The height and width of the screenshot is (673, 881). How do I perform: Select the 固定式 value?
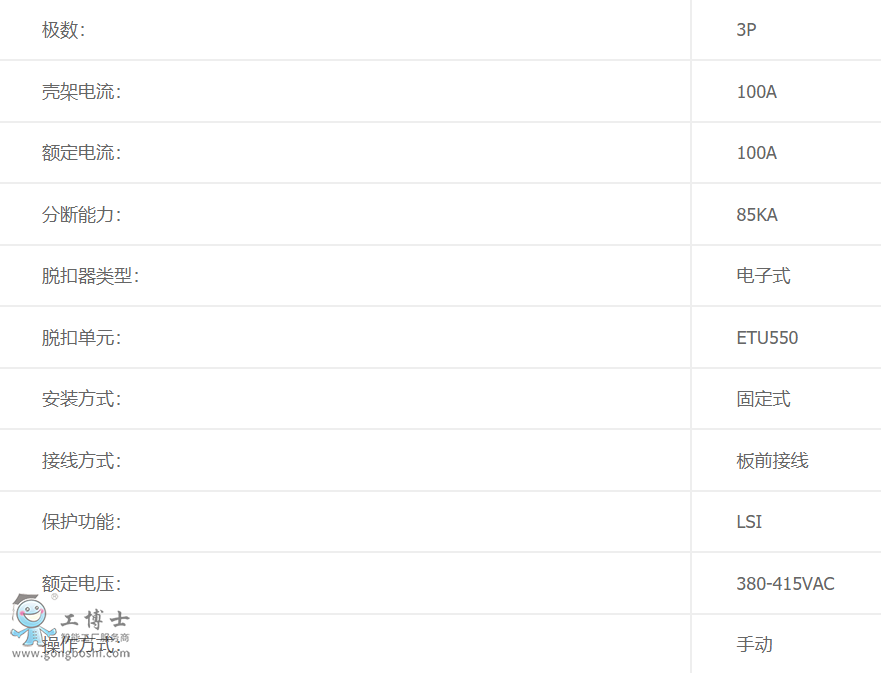coord(763,399)
